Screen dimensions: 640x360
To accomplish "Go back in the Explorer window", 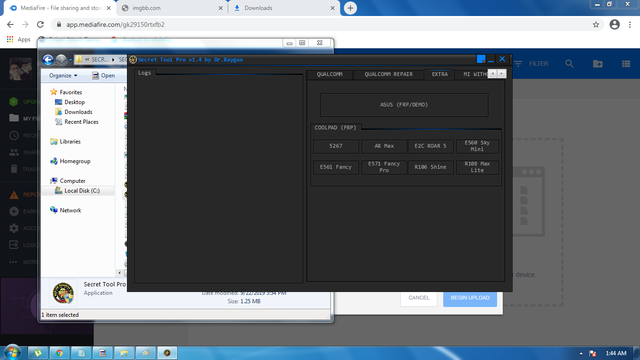I will 48,60.
